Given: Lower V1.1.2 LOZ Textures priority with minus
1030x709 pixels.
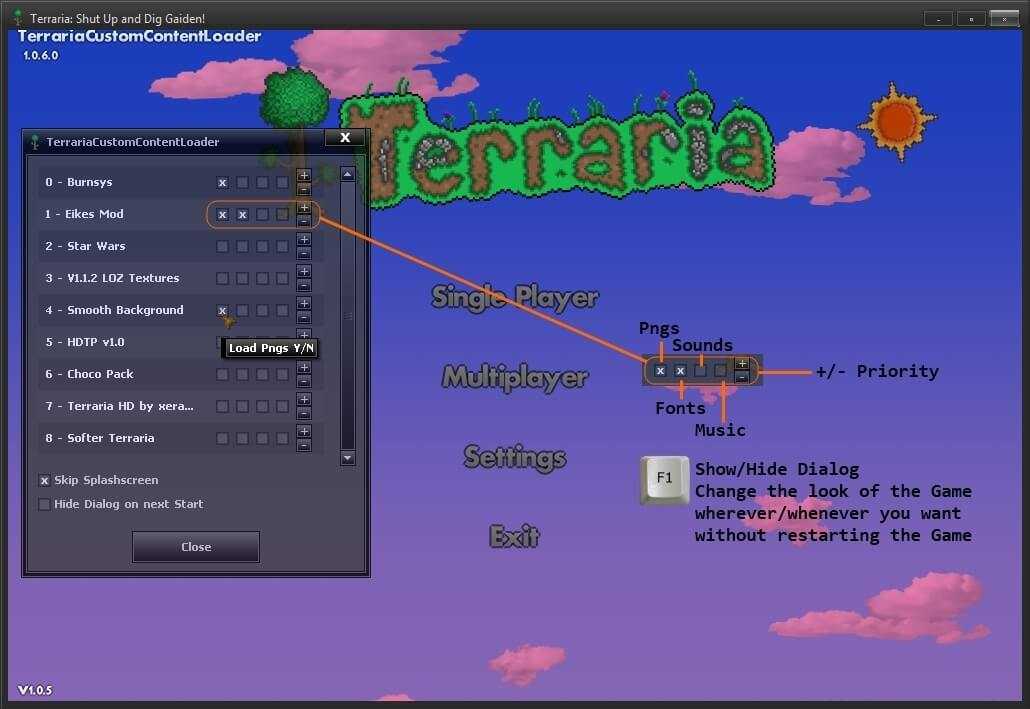Looking at the screenshot, I should pyautogui.click(x=303, y=285).
